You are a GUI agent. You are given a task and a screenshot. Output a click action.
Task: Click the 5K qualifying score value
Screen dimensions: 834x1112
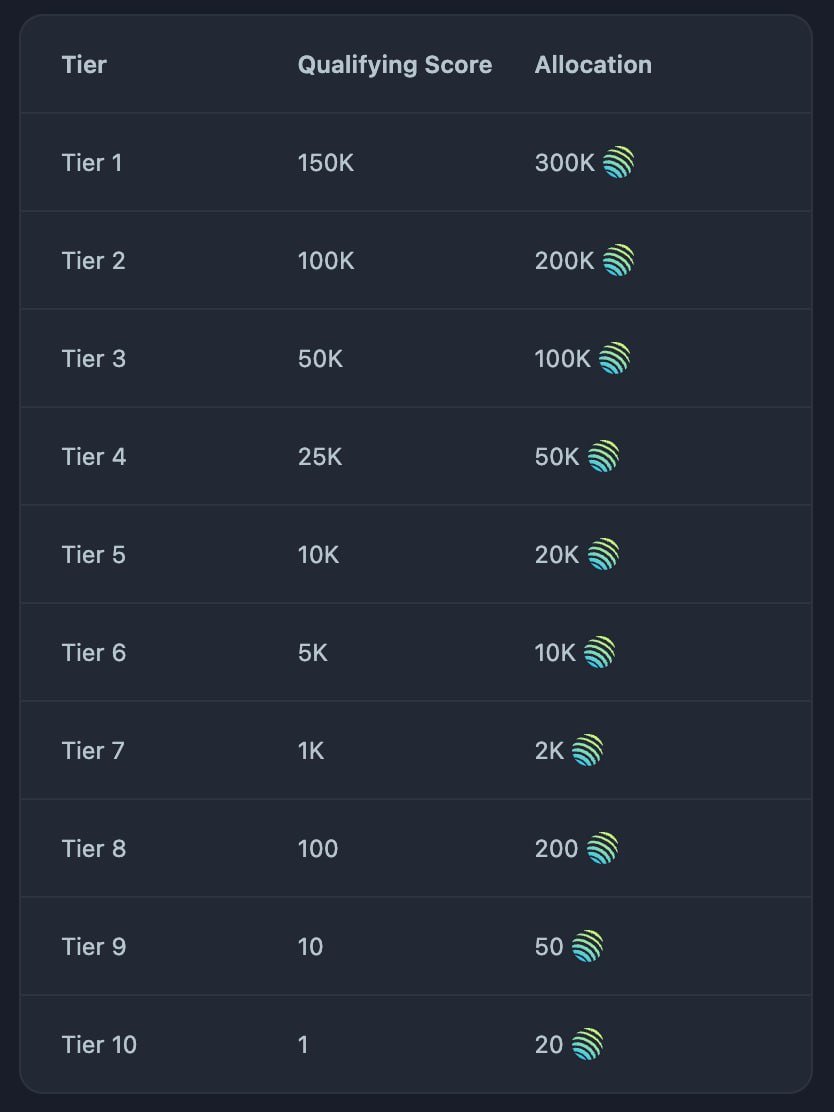pyautogui.click(x=313, y=652)
